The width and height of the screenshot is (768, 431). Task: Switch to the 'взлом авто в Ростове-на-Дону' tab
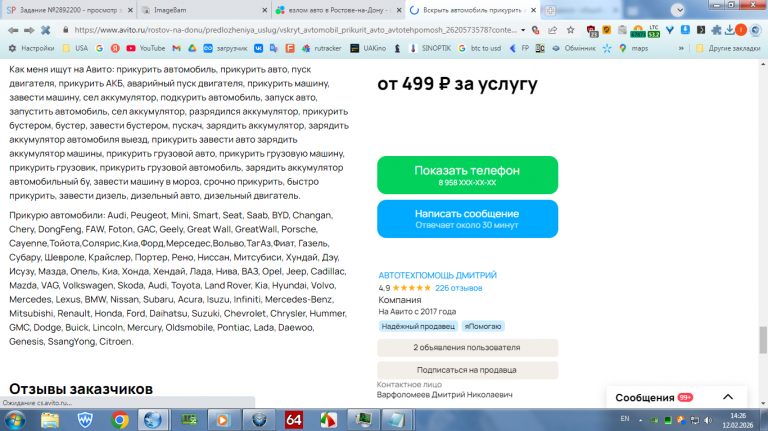coord(338,10)
